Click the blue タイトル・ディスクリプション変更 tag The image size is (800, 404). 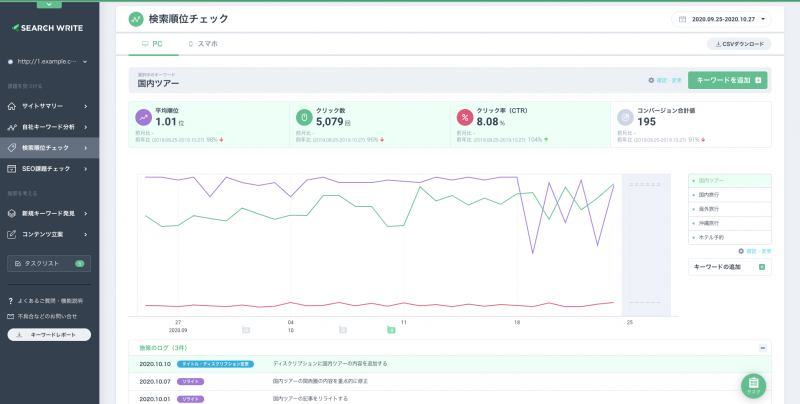[215, 364]
